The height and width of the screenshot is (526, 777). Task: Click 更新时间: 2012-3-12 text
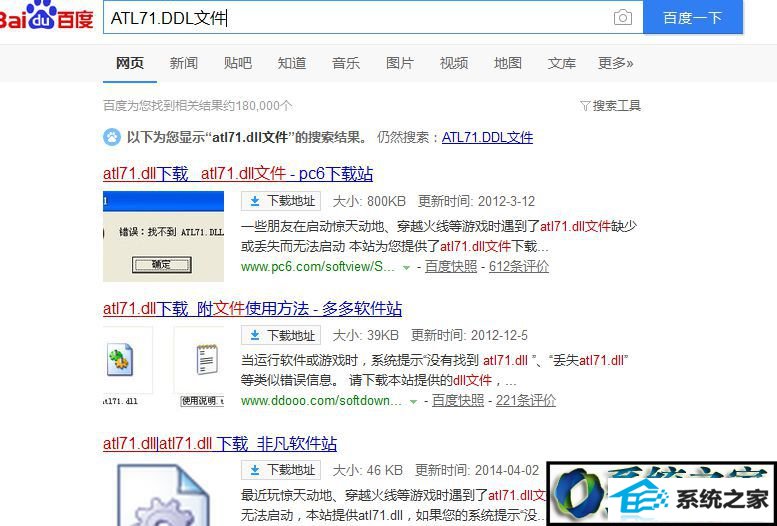click(476, 201)
